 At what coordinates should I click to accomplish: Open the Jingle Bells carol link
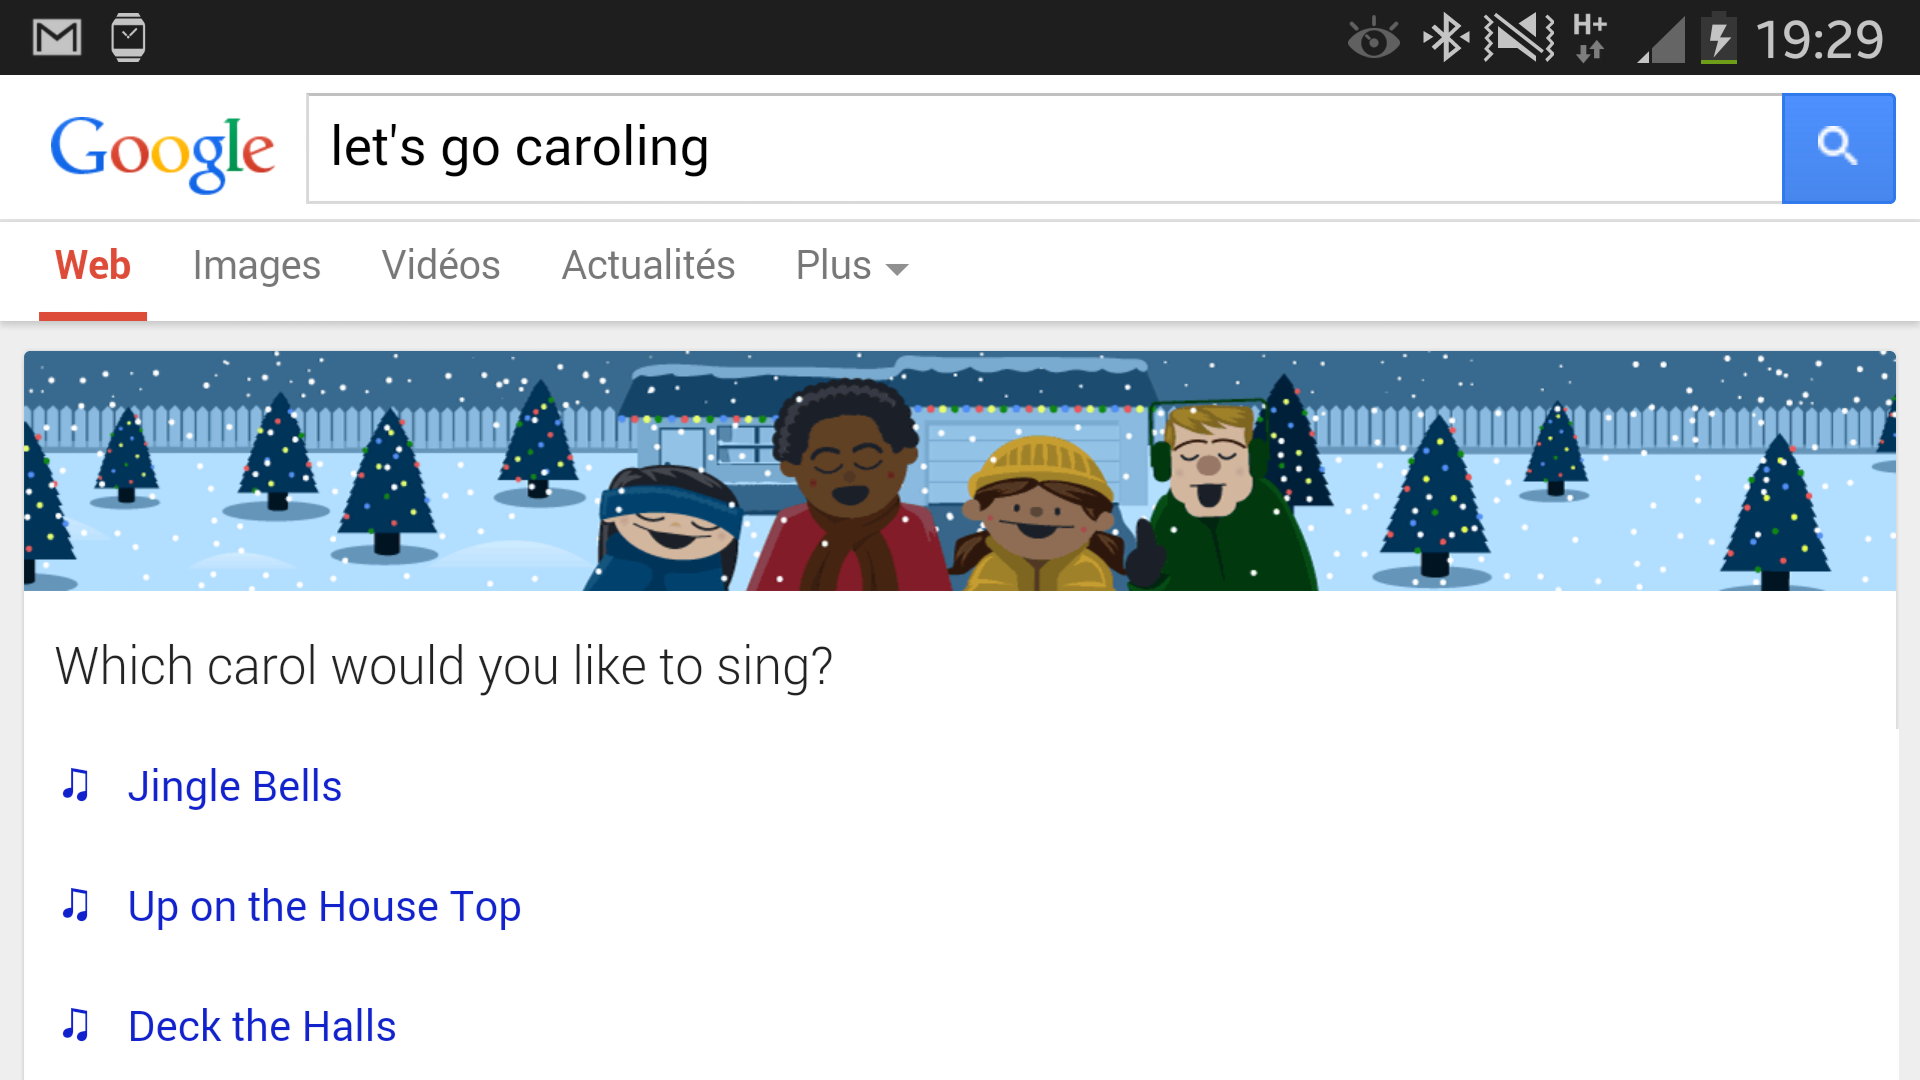235,786
